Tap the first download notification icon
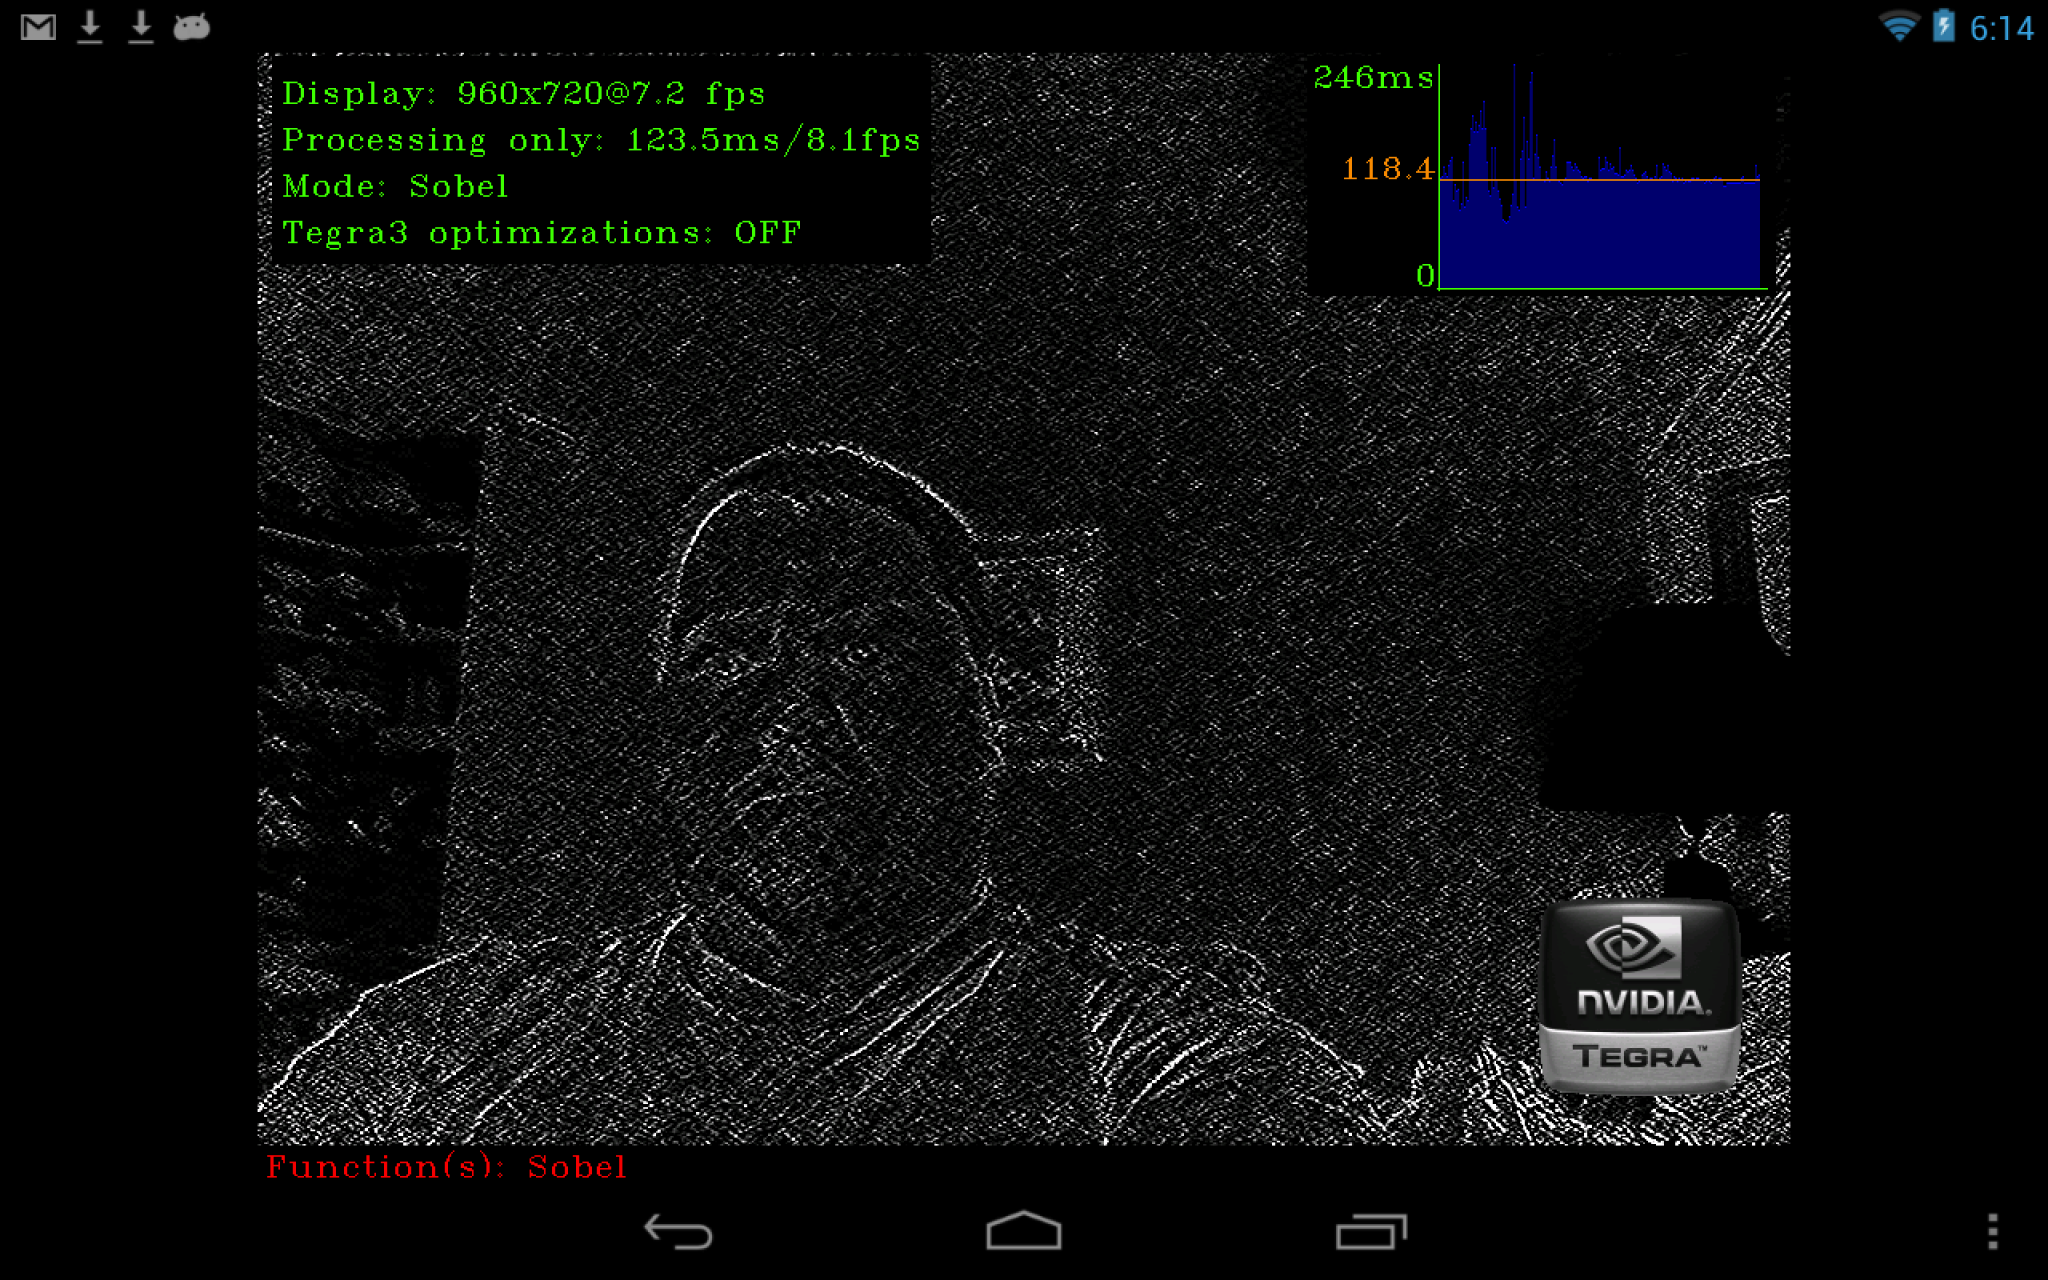The image size is (2048, 1280). coord(90,27)
